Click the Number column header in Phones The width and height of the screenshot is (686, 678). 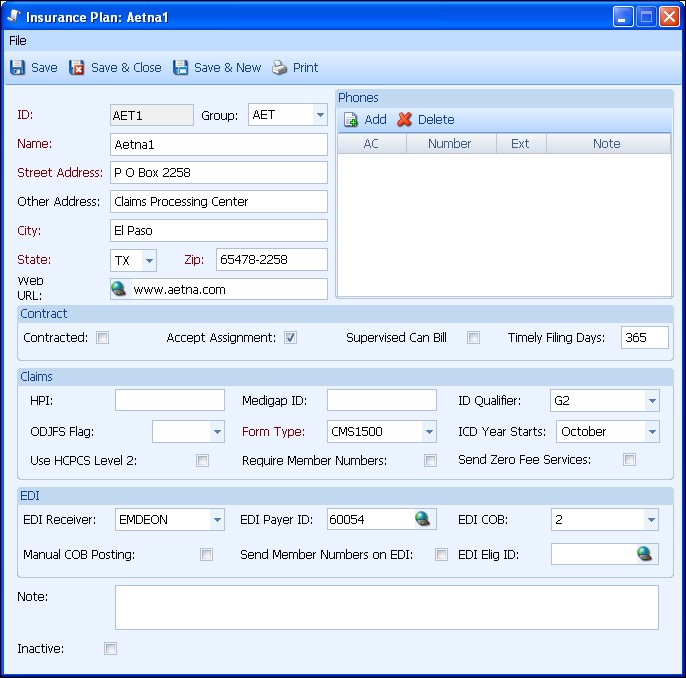tap(450, 144)
